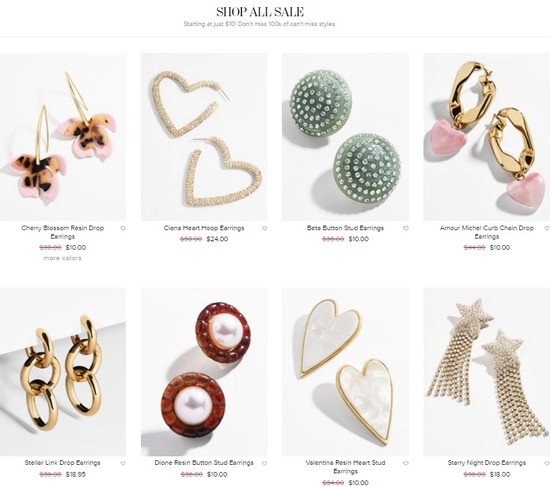Viewport: 550px width, 487px height.
Task: Favorite Starry Night Drop Earrings heart icon
Action: 547,463
